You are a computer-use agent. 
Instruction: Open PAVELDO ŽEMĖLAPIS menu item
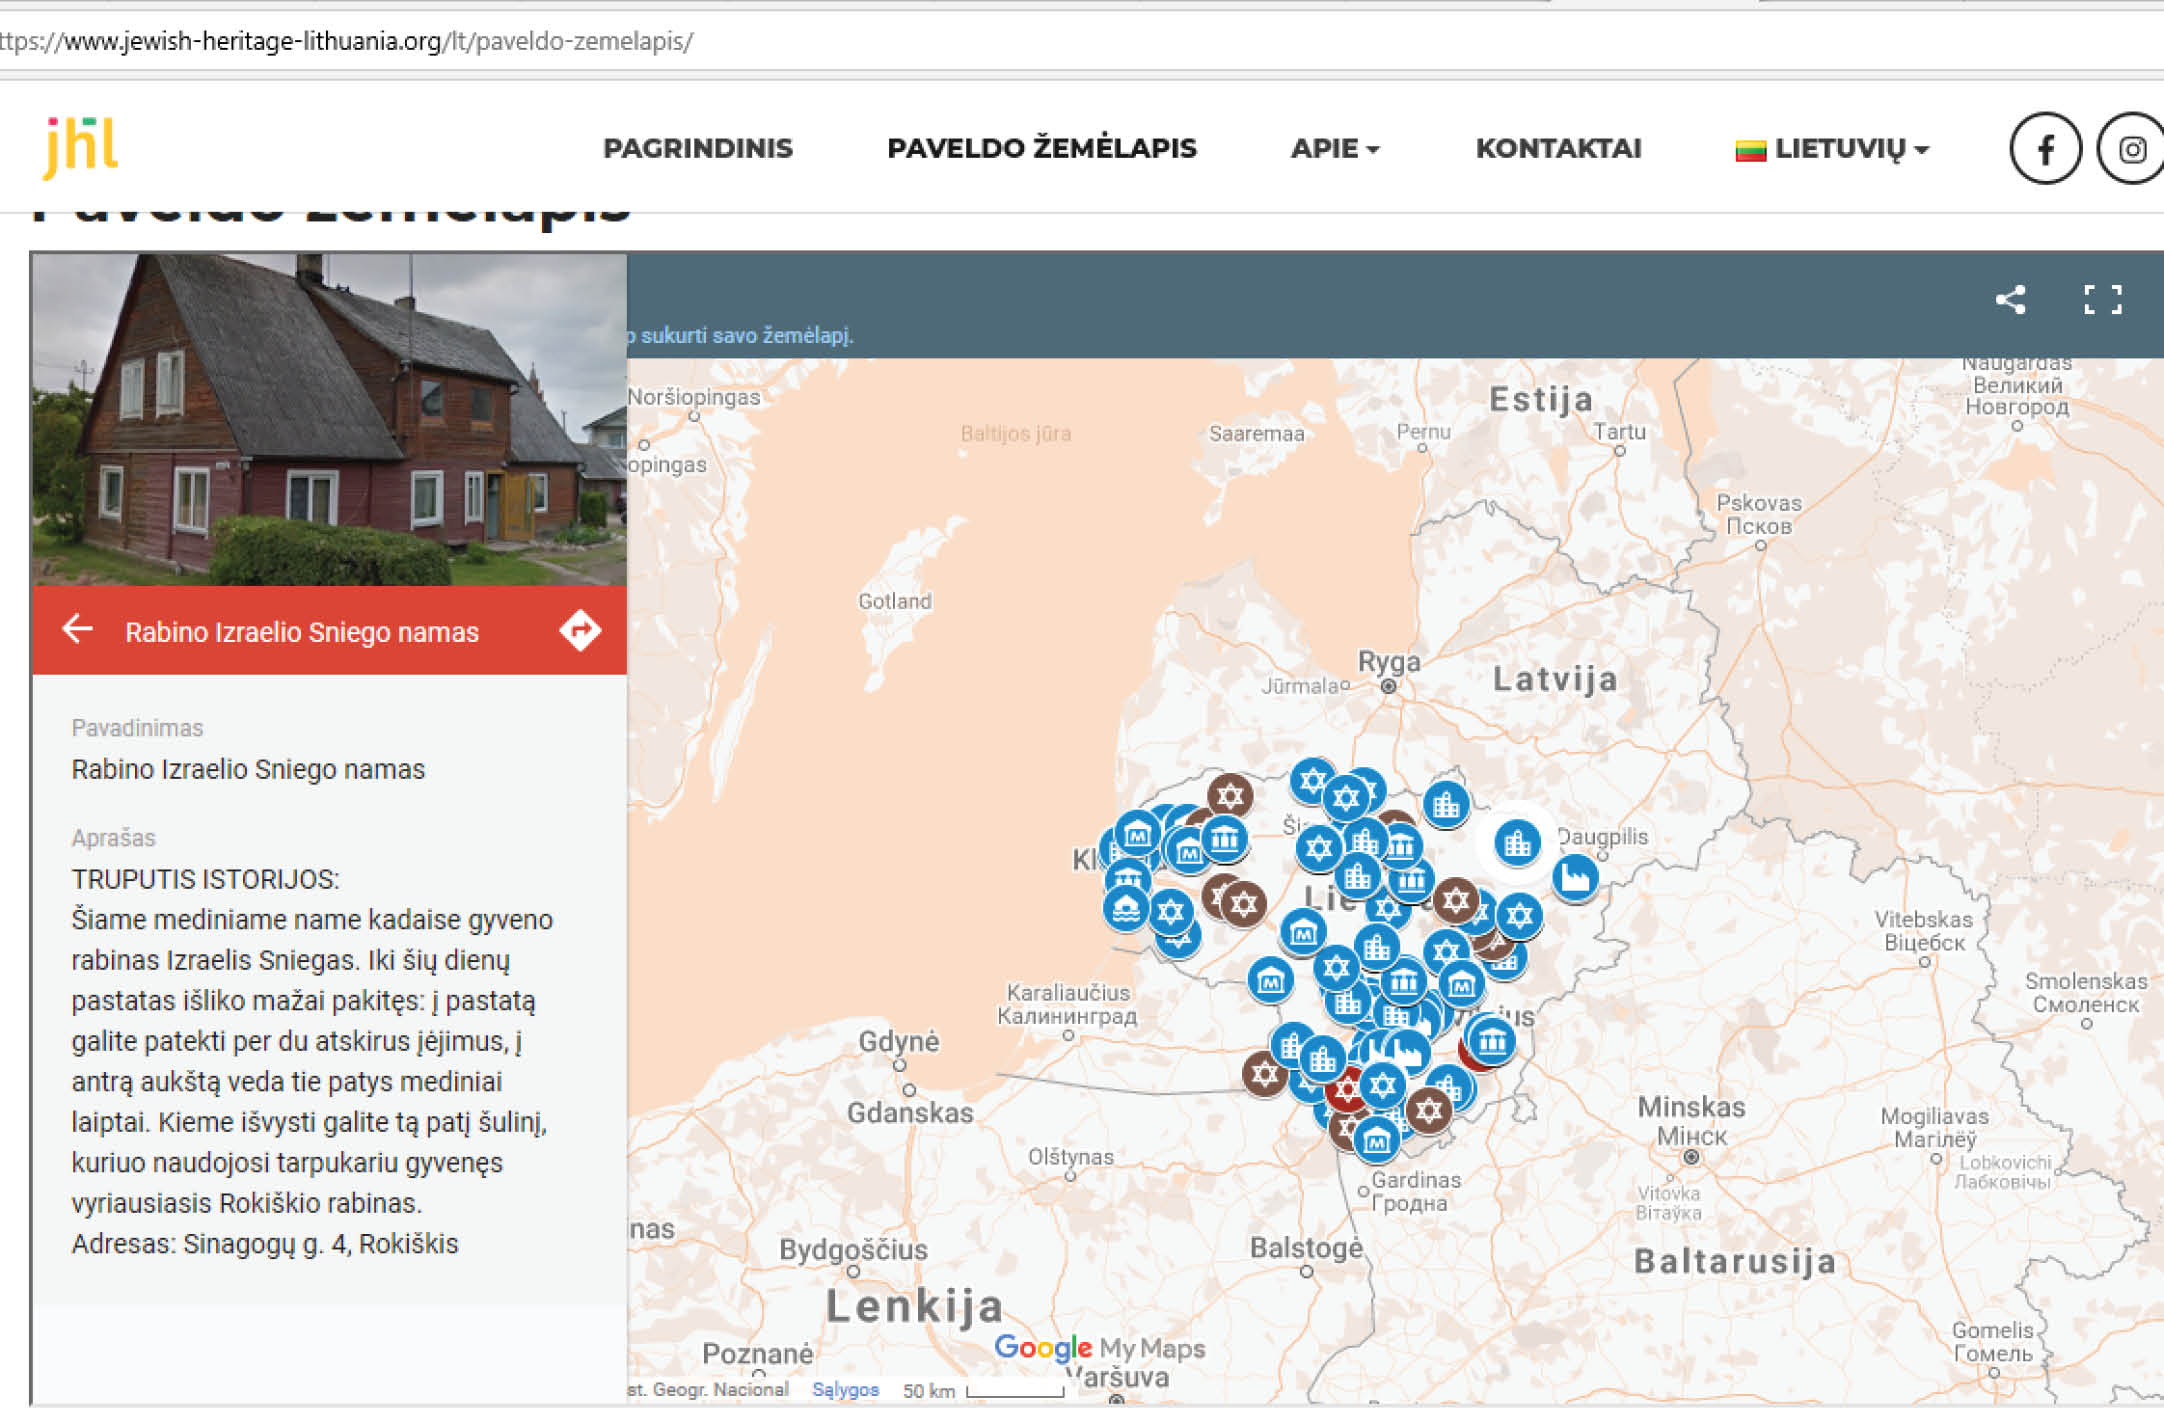point(1042,148)
